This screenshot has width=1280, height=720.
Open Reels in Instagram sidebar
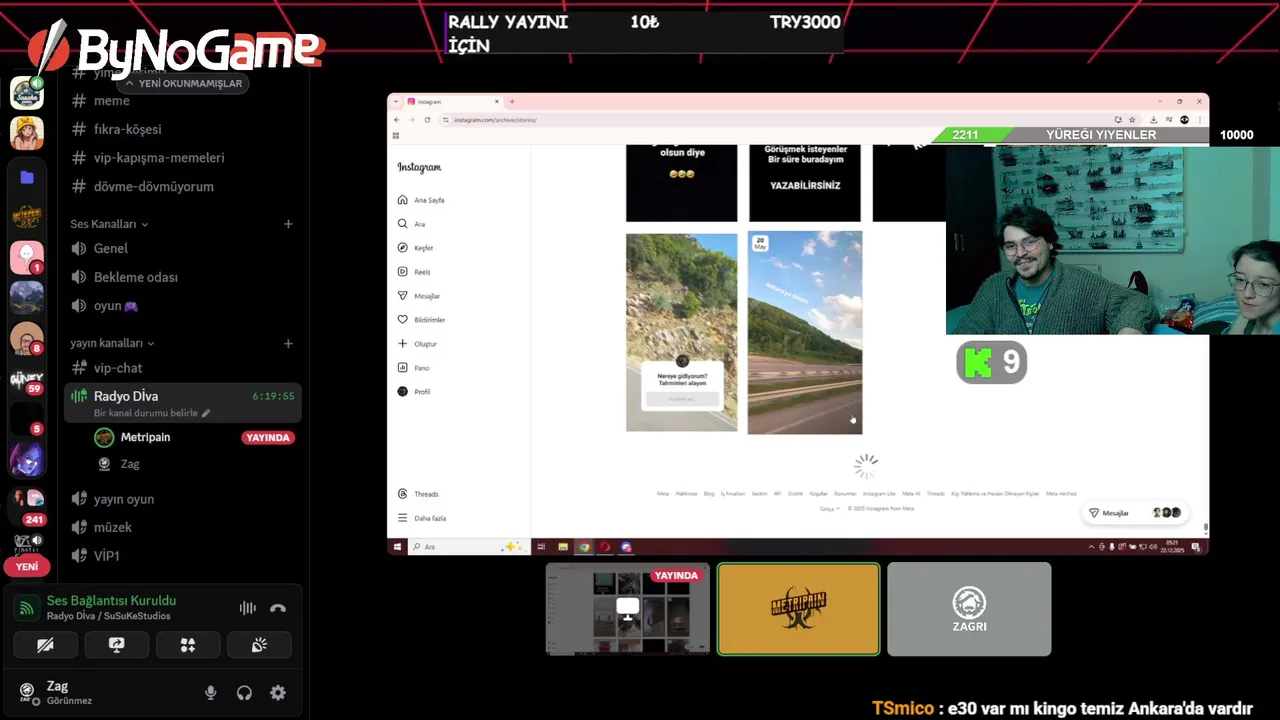(415, 272)
